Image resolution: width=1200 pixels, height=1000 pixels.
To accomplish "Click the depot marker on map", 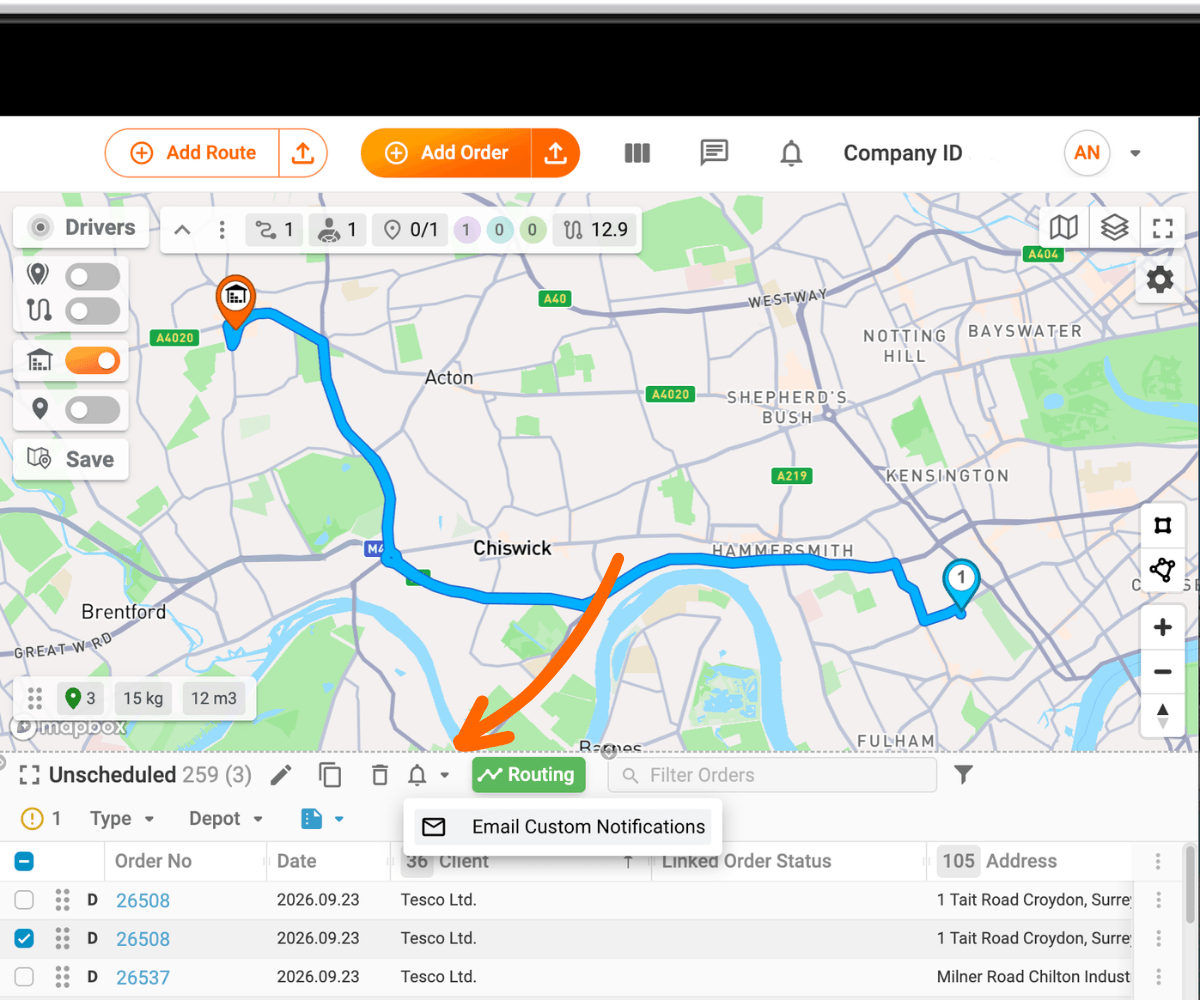I will click(x=235, y=300).
